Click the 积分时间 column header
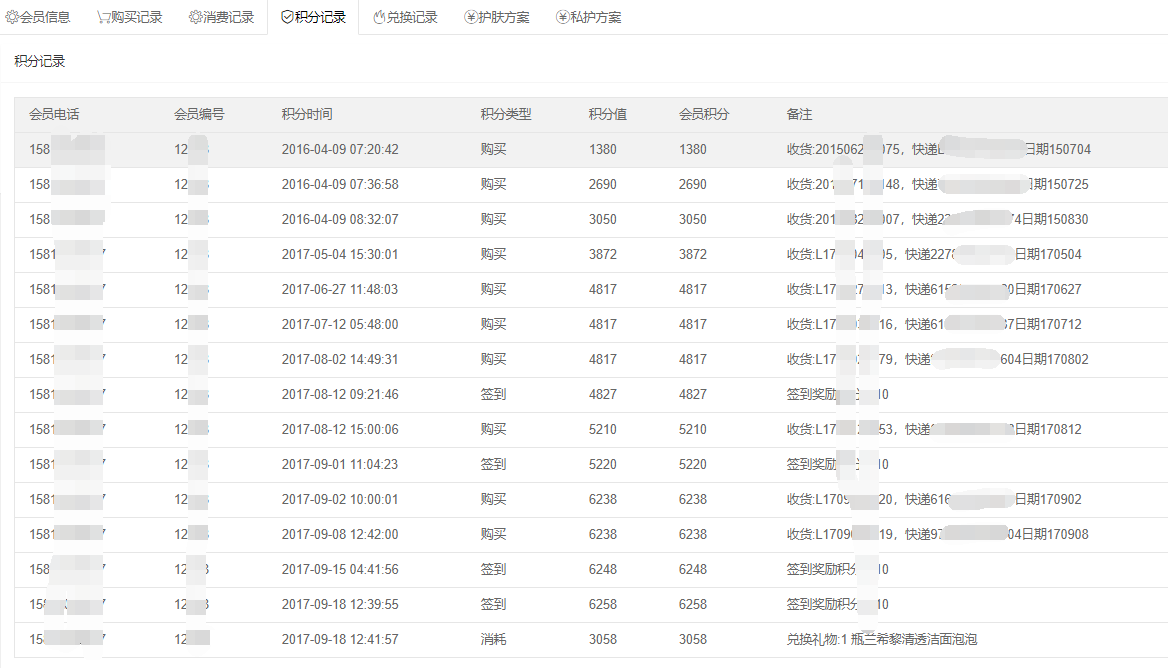The image size is (1168, 668). (307, 114)
